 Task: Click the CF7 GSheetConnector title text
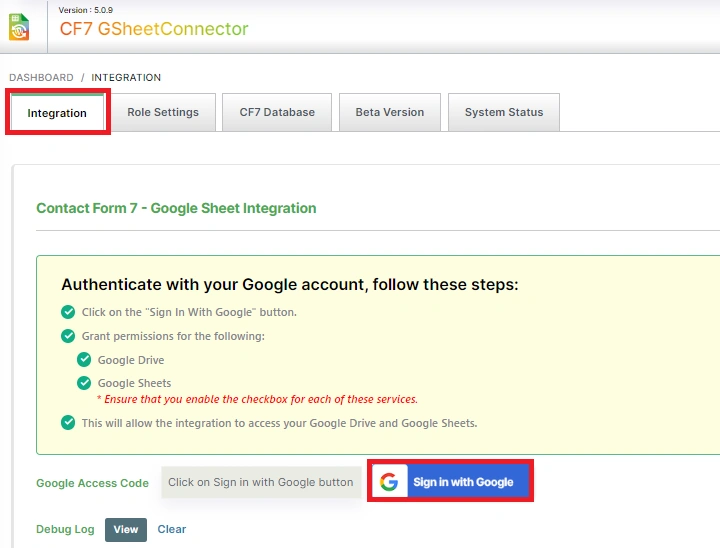(154, 29)
